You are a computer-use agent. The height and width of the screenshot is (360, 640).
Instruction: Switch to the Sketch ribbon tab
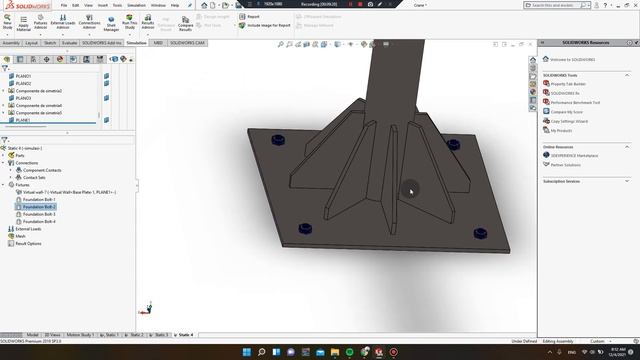point(50,43)
